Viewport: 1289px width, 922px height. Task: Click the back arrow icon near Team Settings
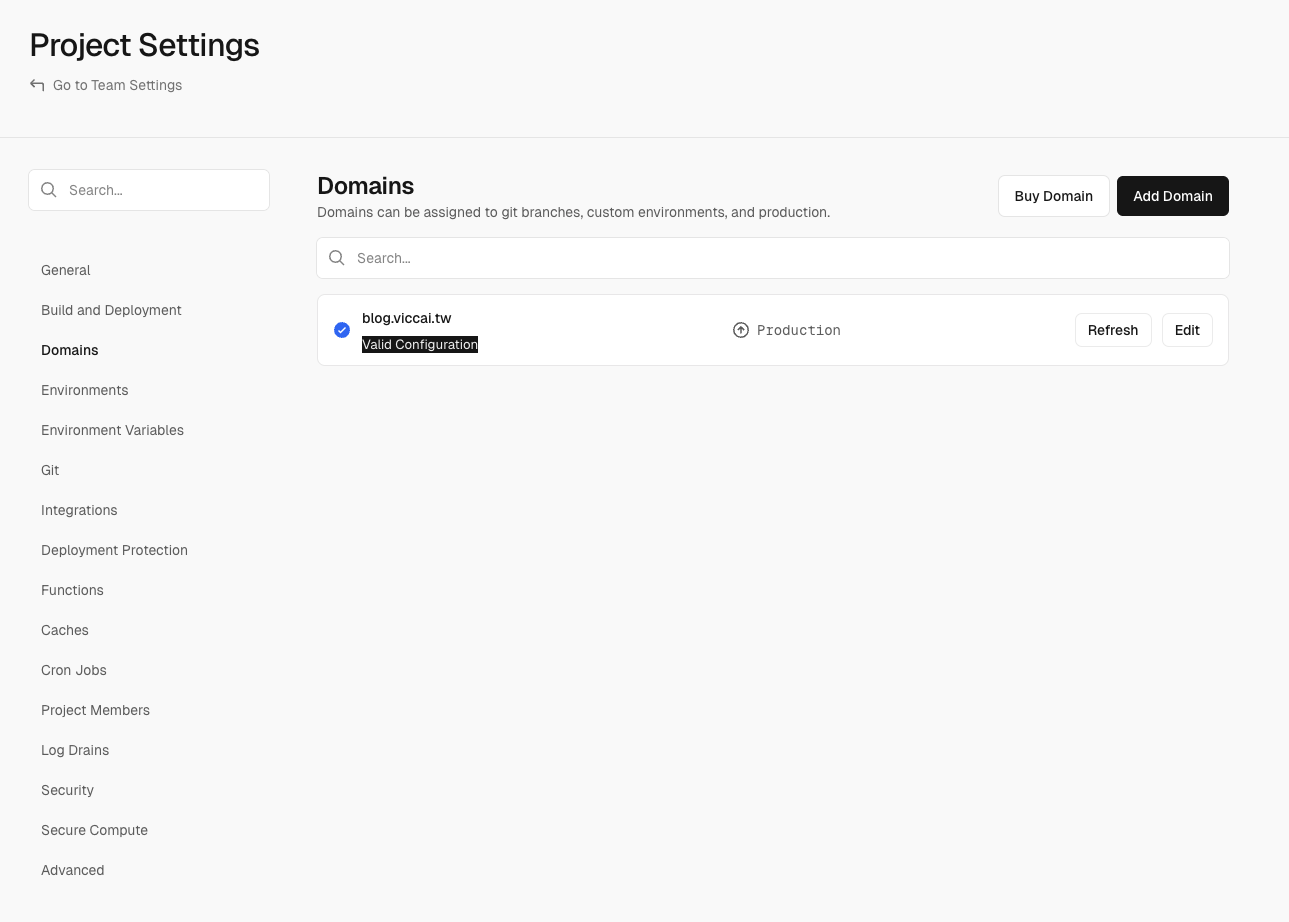pos(37,85)
